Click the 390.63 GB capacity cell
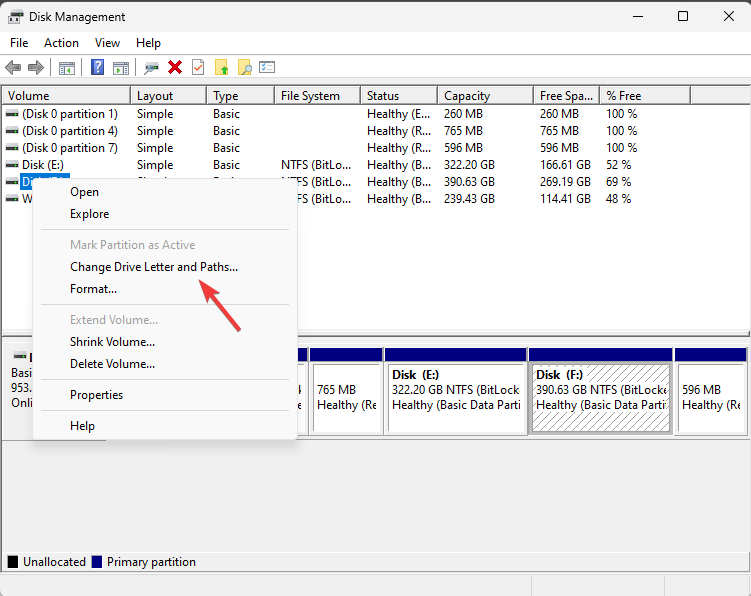Viewport: 751px width, 596px height. [469, 182]
